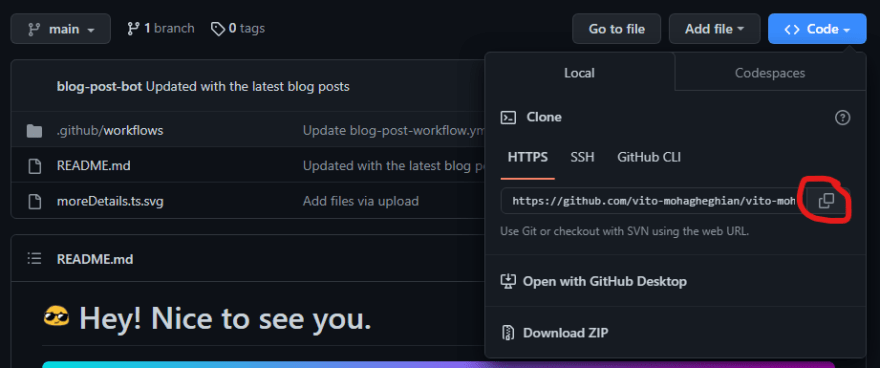Open the 'Add files via upload' commit message
880x368 pixels.
361,201
